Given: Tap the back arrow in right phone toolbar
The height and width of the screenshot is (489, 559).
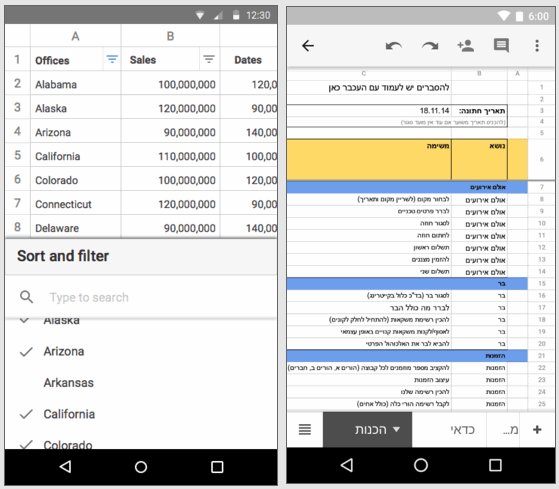Looking at the screenshot, I should click(308, 46).
